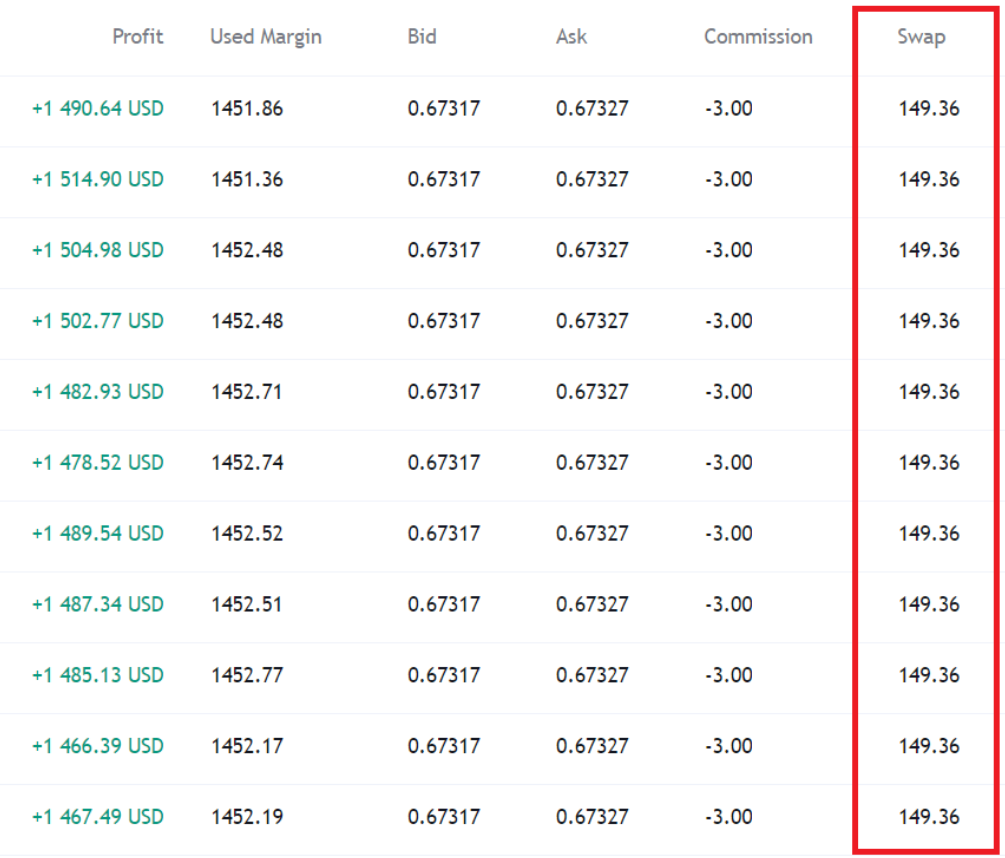Screen dimensions: 1005x858
Task: Click the used margin value 1451.86
Action: pyautogui.click(x=246, y=108)
